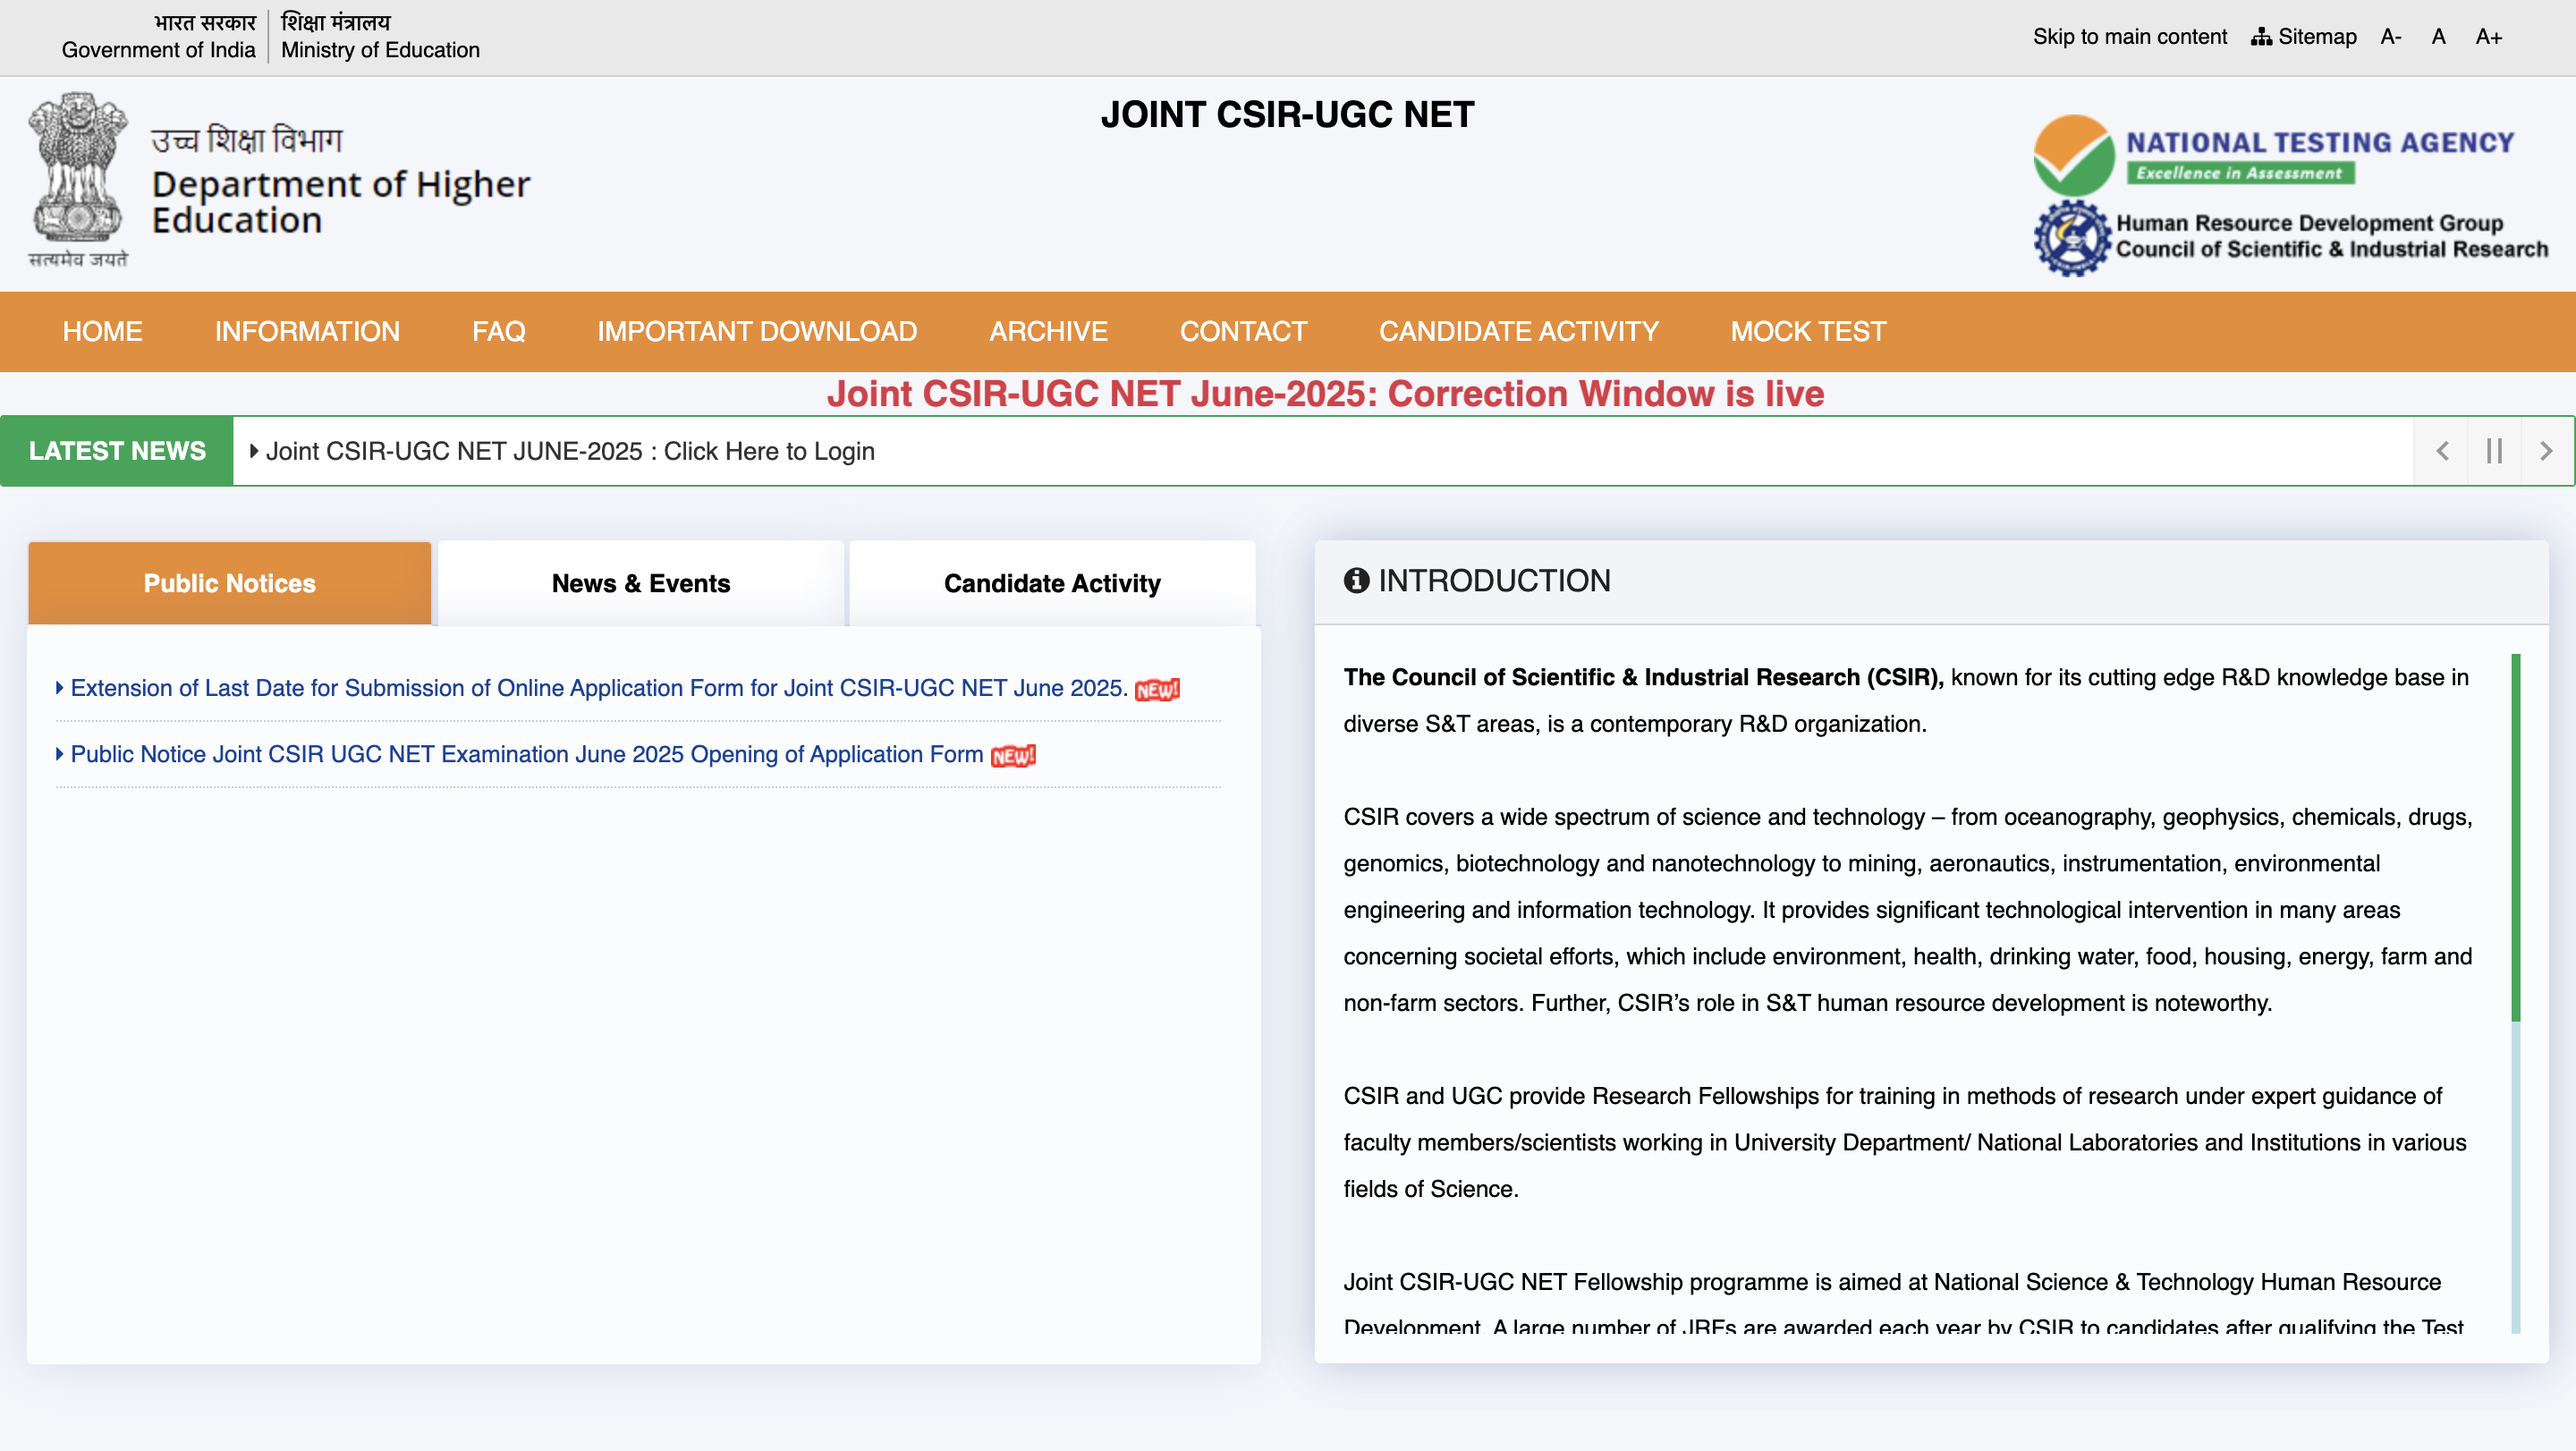Advance the news ticker with the right arrow
The width and height of the screenshot is (2576, 1451).
tap(2546, 450)
